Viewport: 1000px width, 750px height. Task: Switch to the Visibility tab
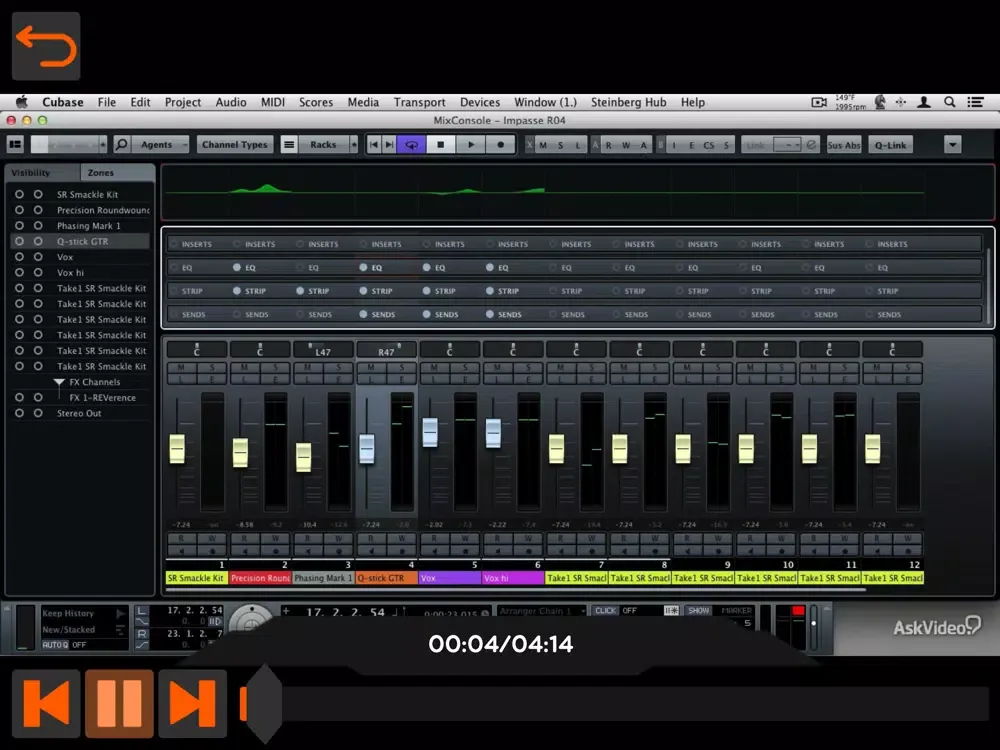click(42, 172)
